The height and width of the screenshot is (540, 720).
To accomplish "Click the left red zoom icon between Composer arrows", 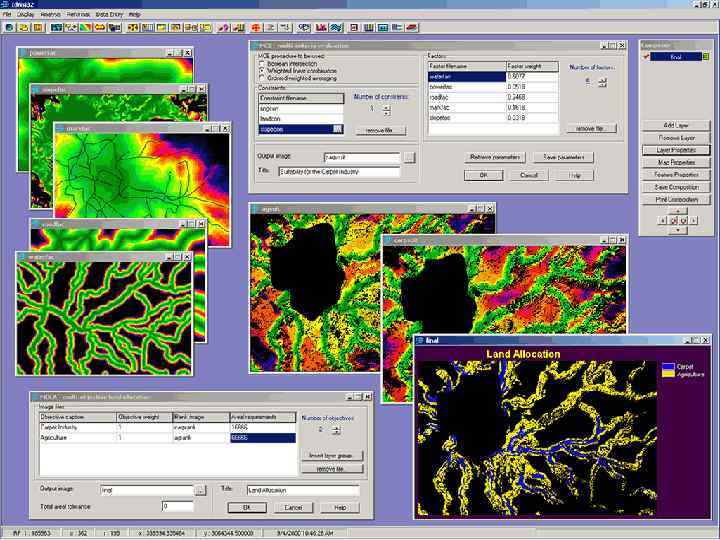I will 673,220.
